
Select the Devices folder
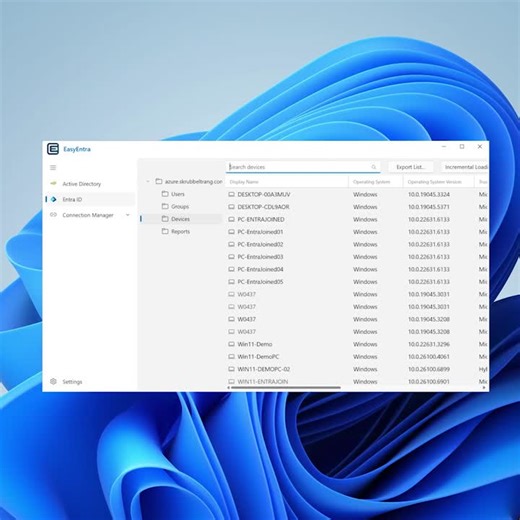click(180, 219)
